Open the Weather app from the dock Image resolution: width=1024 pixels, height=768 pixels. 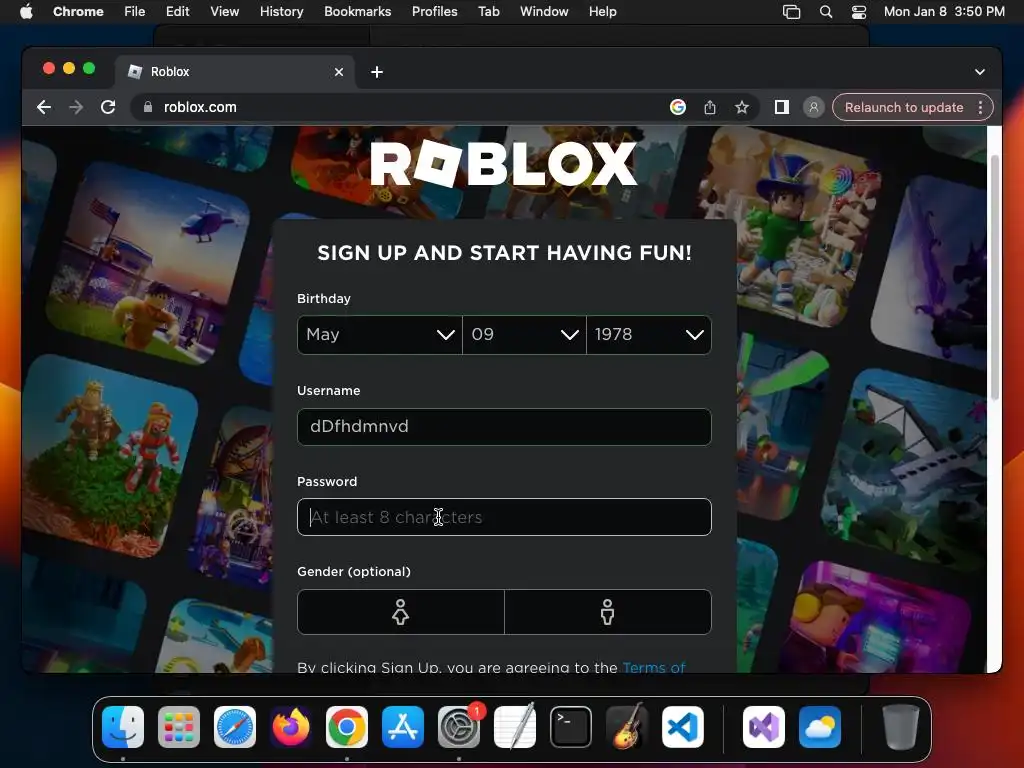820,727
